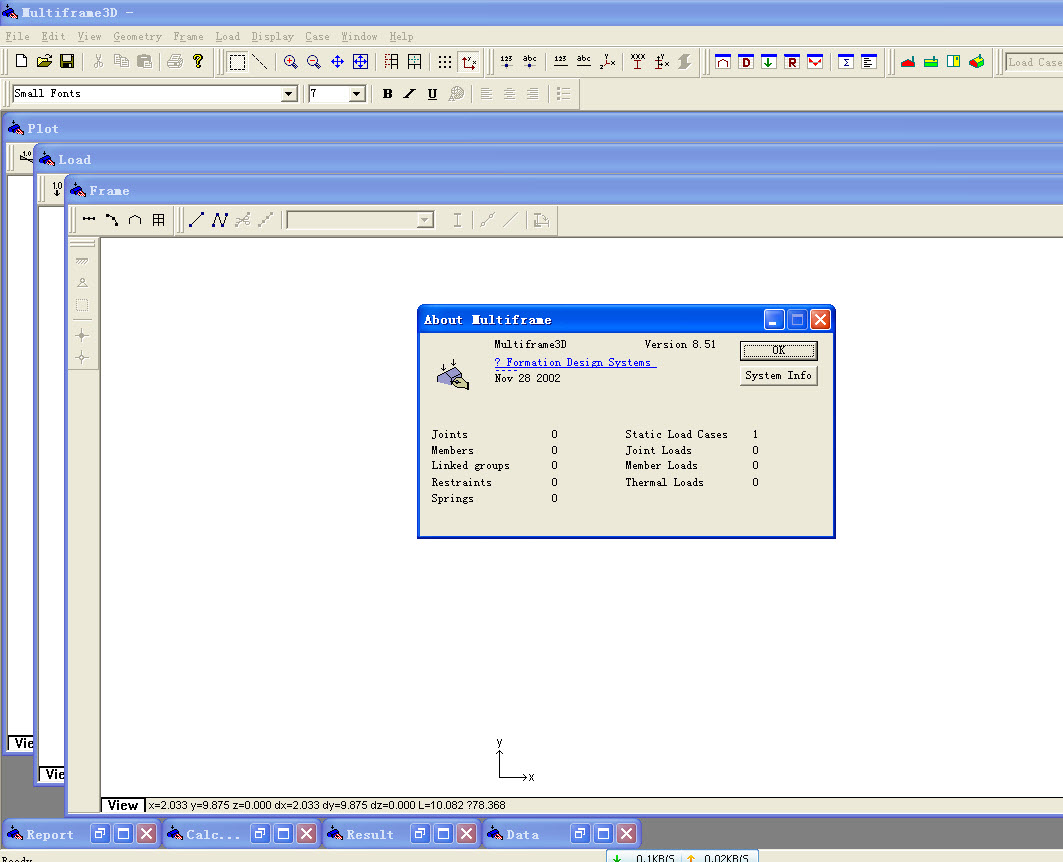1063x862 pixels.
Task: Open the Frame menu
Action: tap(188, 37)
